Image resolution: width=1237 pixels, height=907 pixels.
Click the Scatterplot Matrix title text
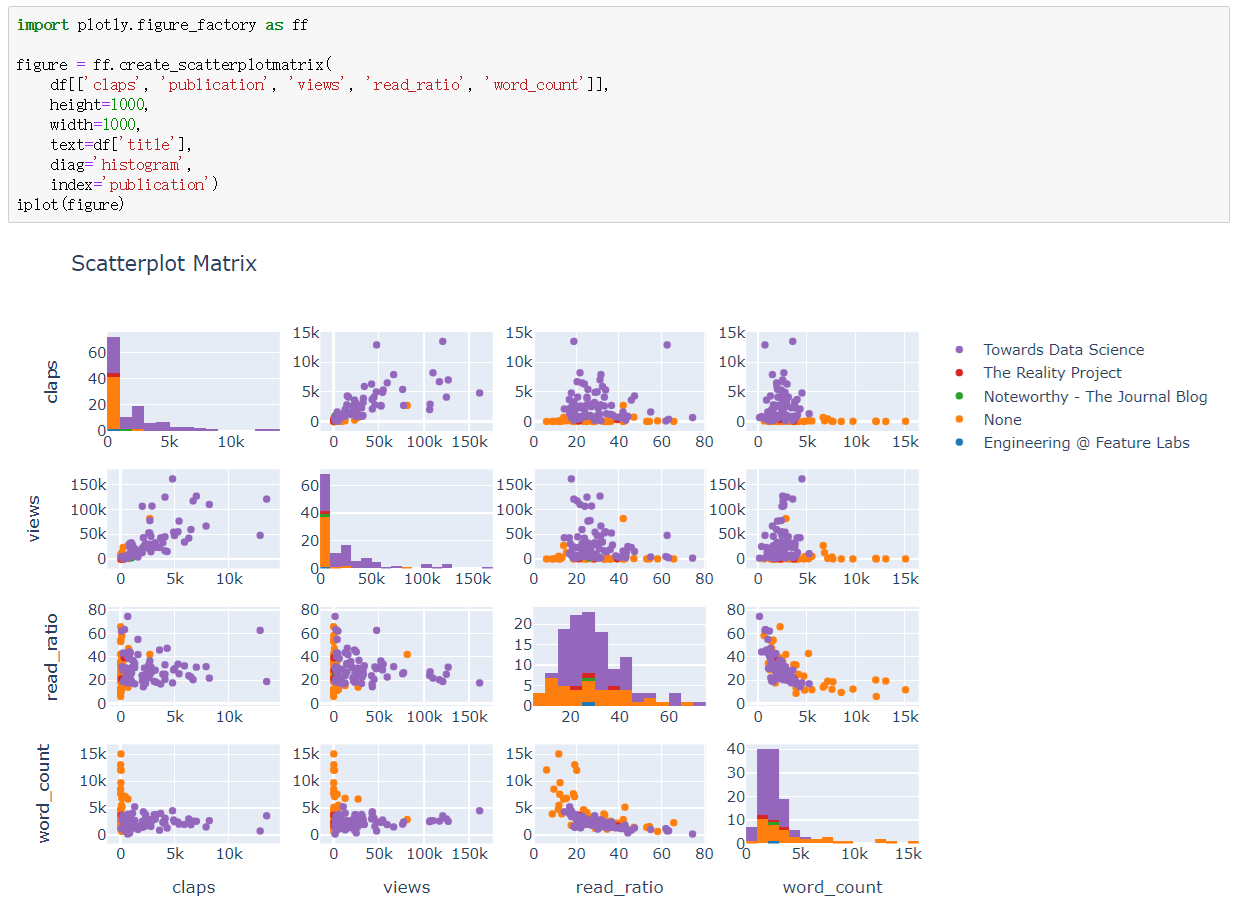163,264
